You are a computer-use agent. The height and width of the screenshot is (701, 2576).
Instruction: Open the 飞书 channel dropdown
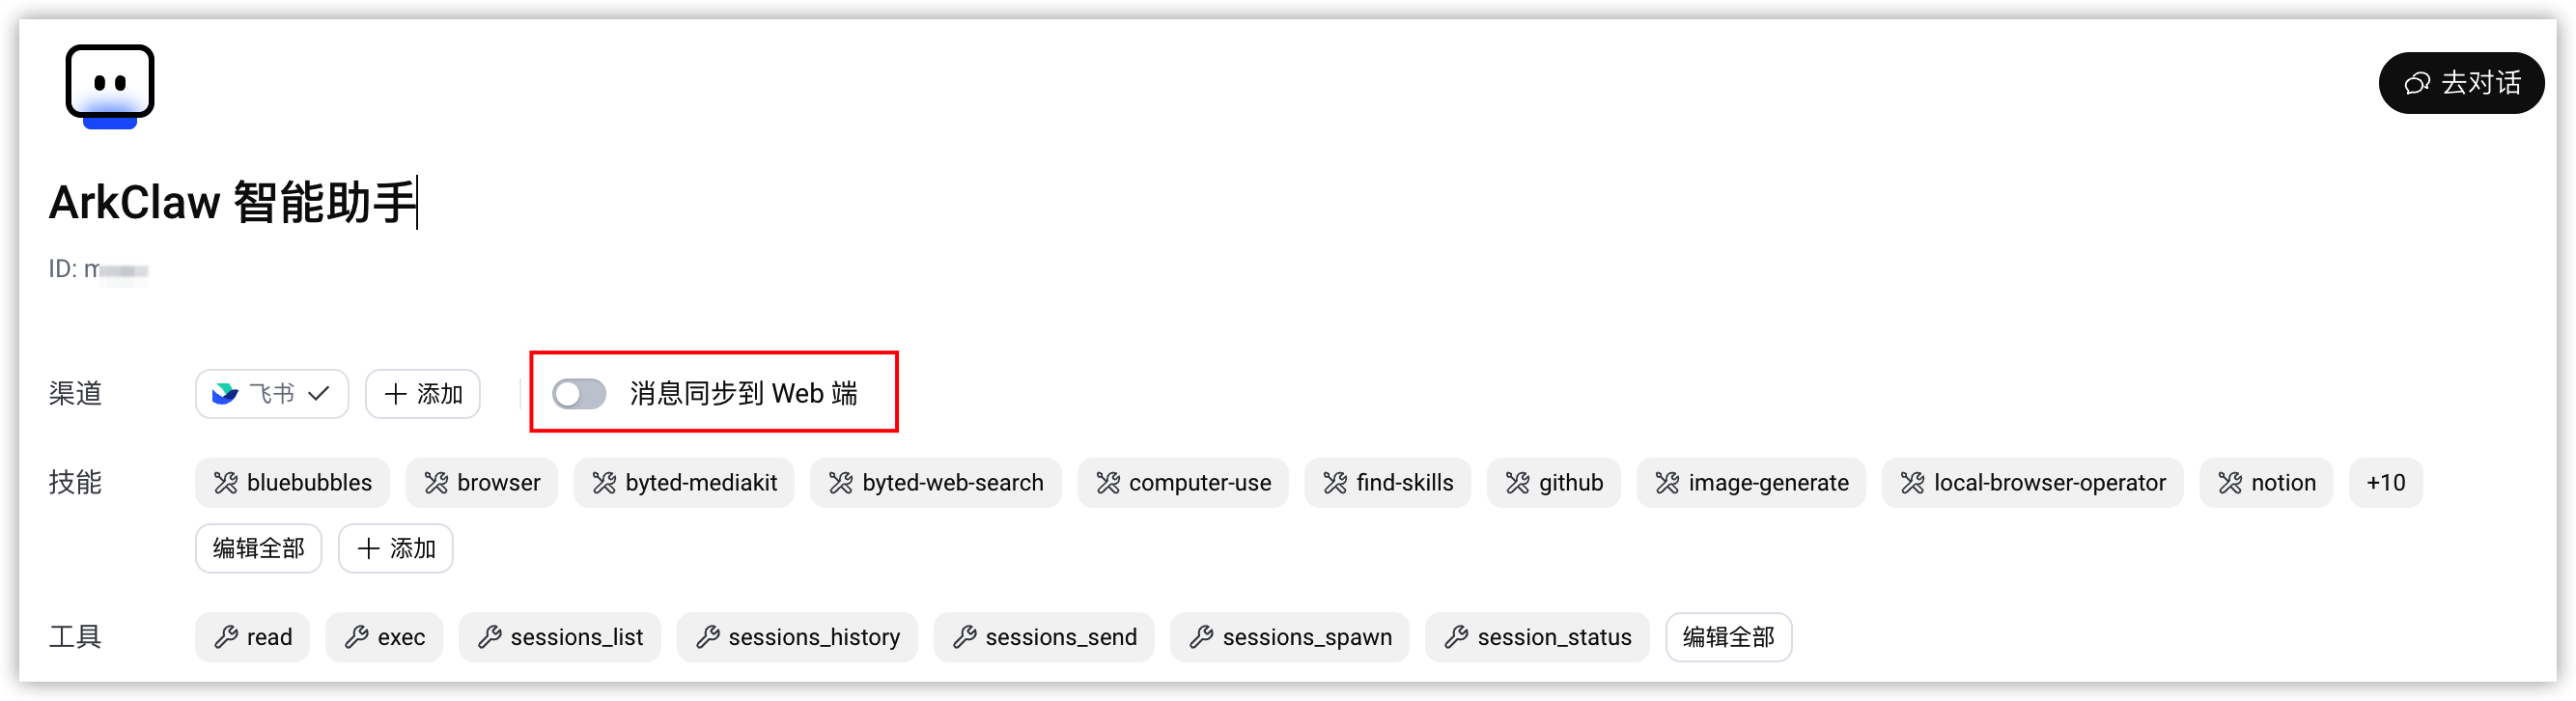(272, 394)
